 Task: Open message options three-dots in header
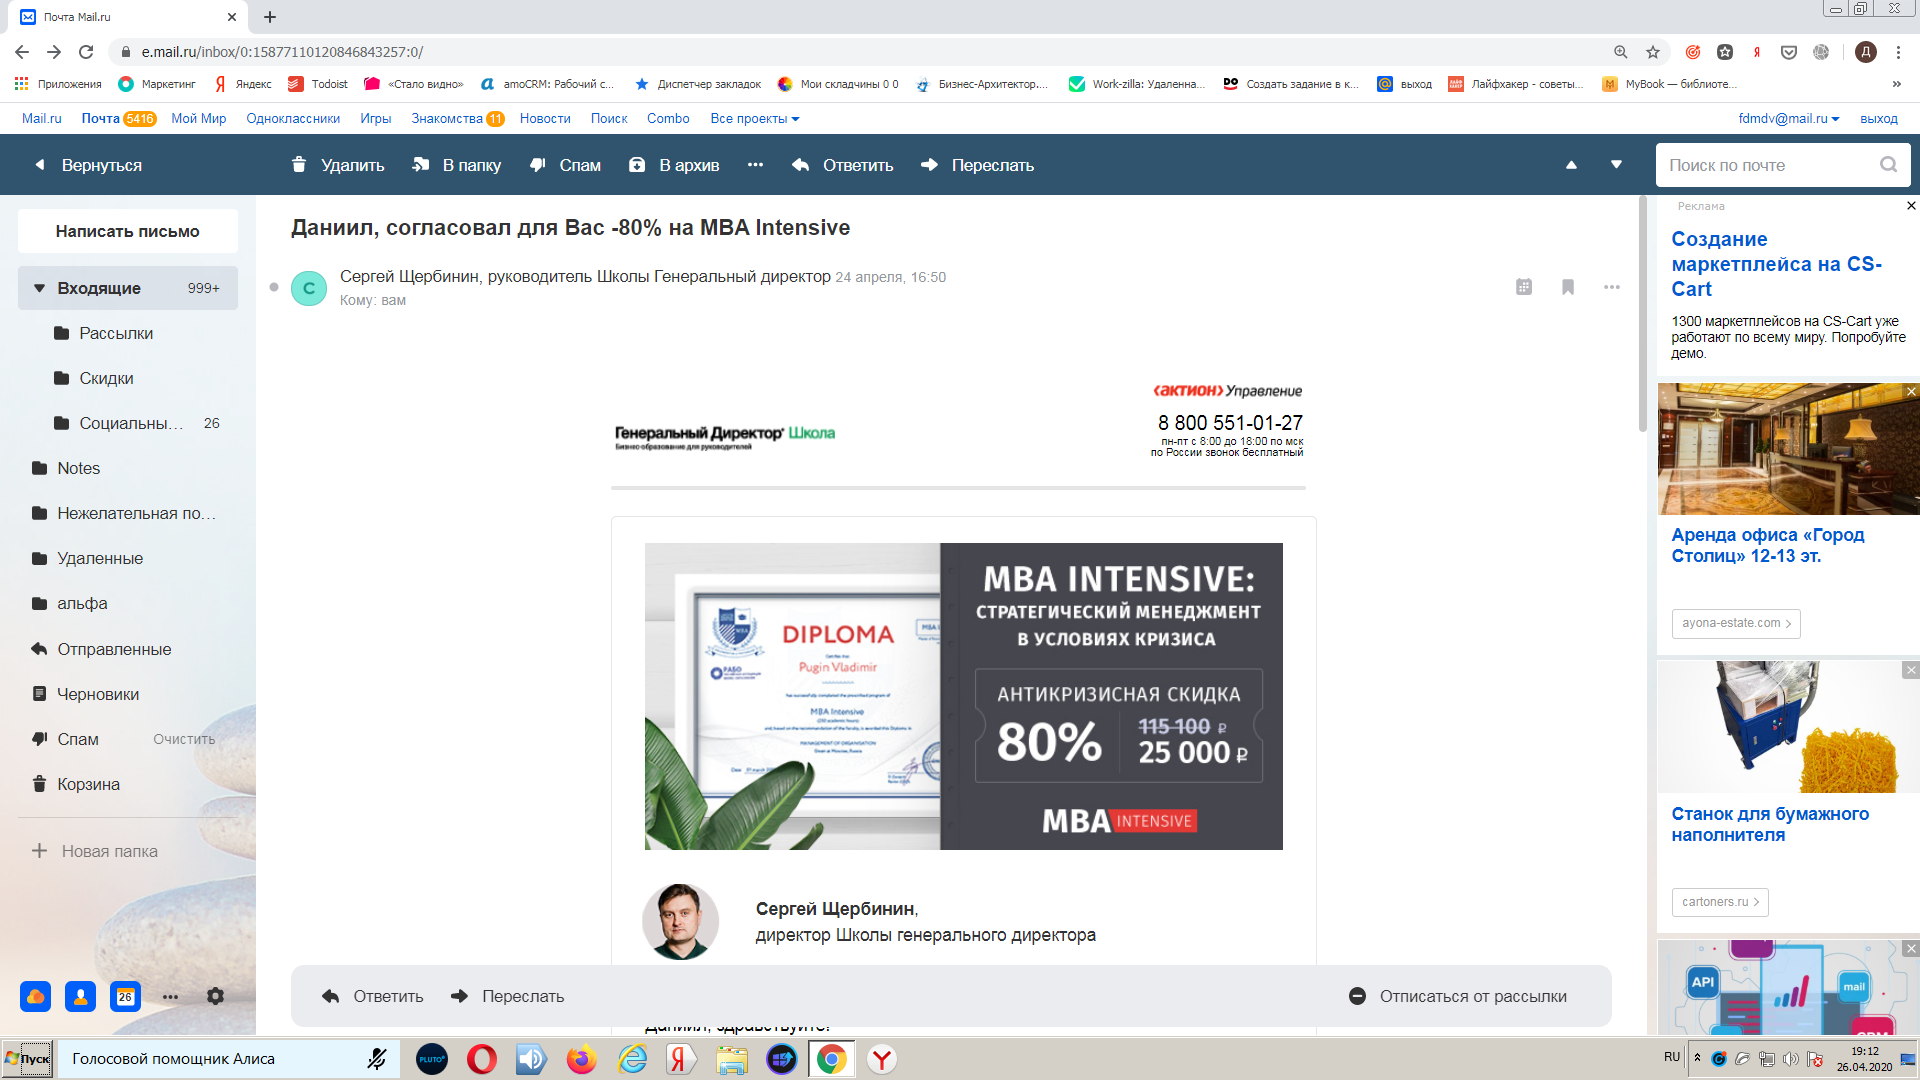point(1612,287)
